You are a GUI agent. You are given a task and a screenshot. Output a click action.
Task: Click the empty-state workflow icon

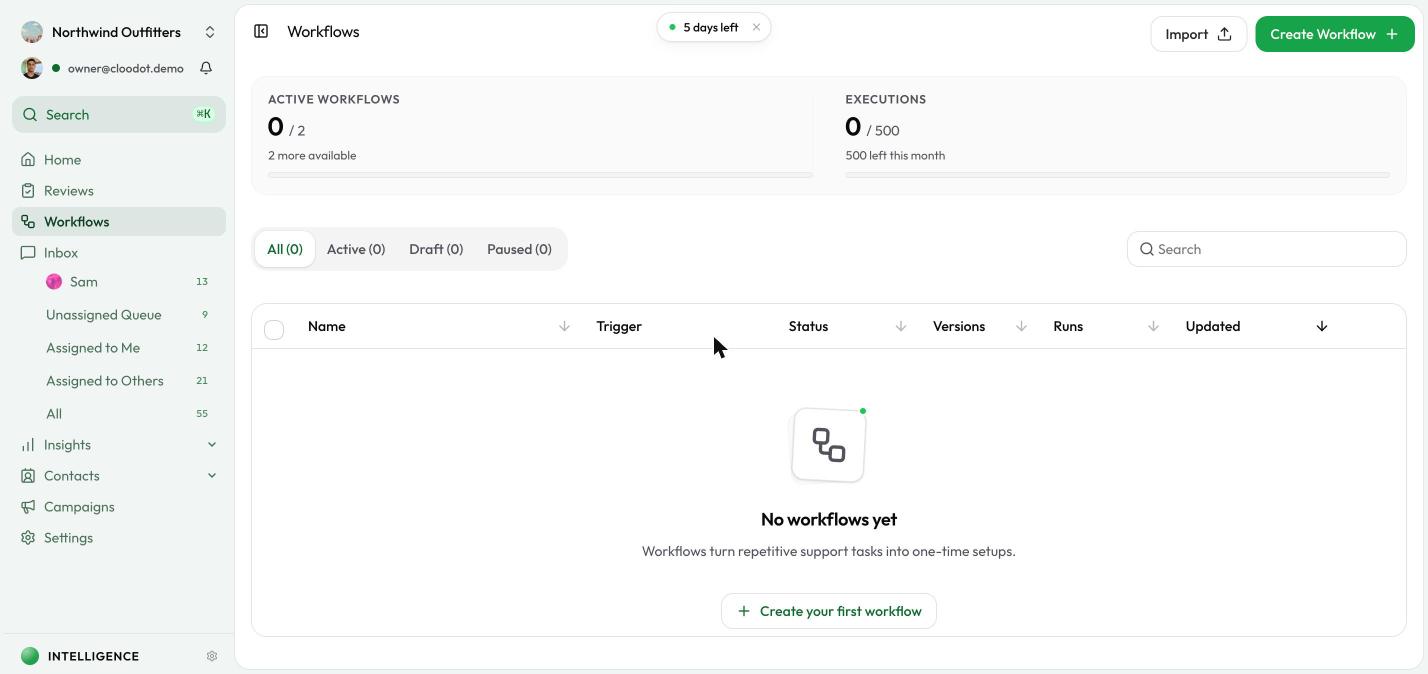[x=829, y=445]
